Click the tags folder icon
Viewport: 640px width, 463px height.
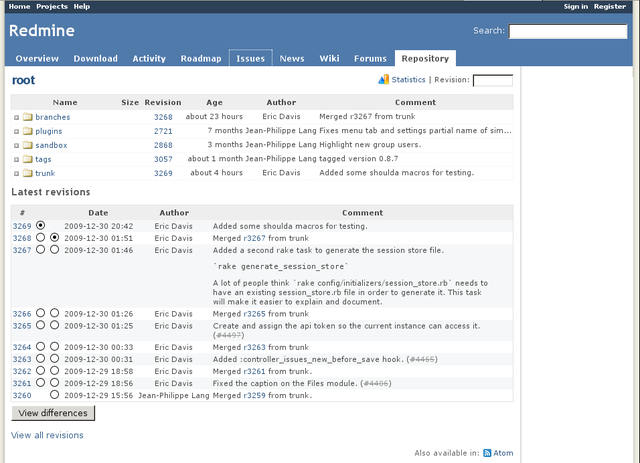click(x=28, y=159)
